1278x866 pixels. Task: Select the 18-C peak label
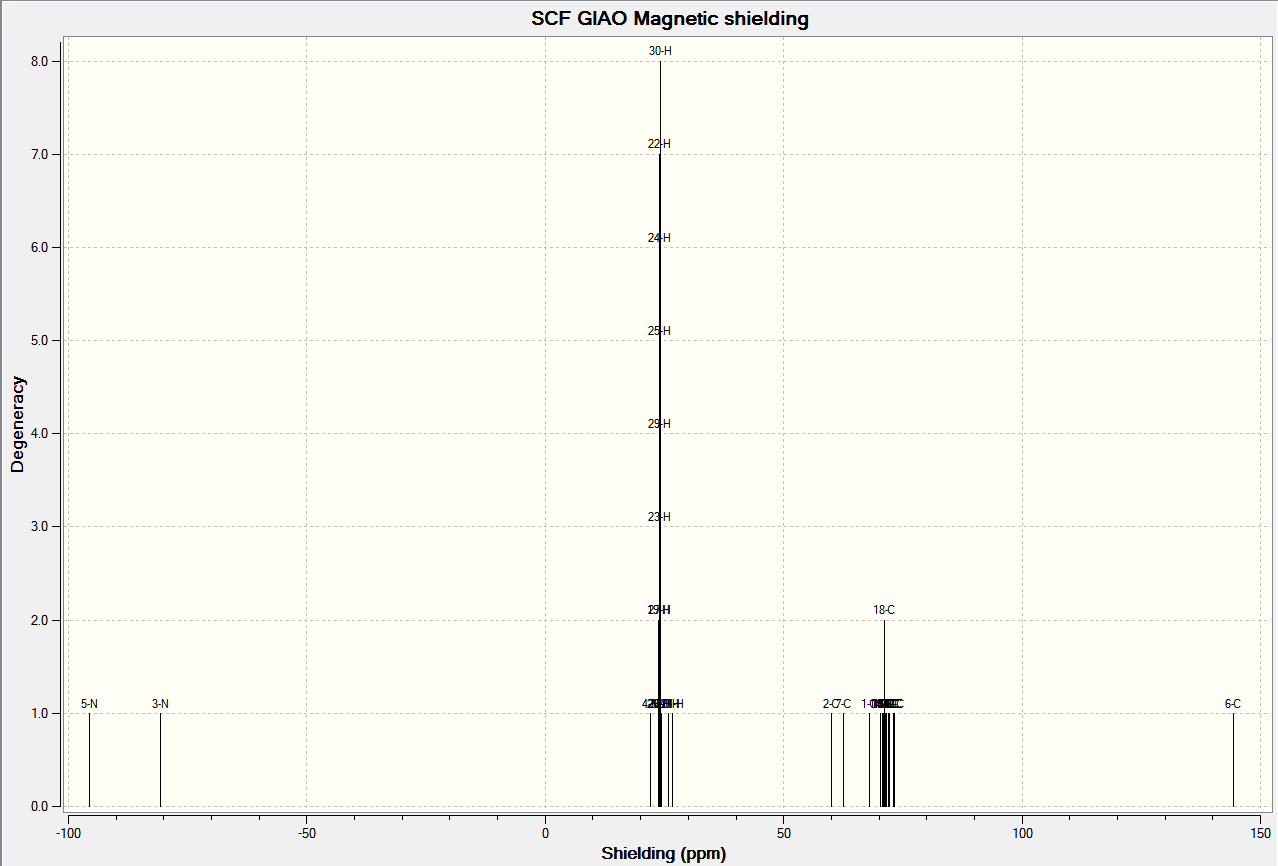tap(884, 610)
